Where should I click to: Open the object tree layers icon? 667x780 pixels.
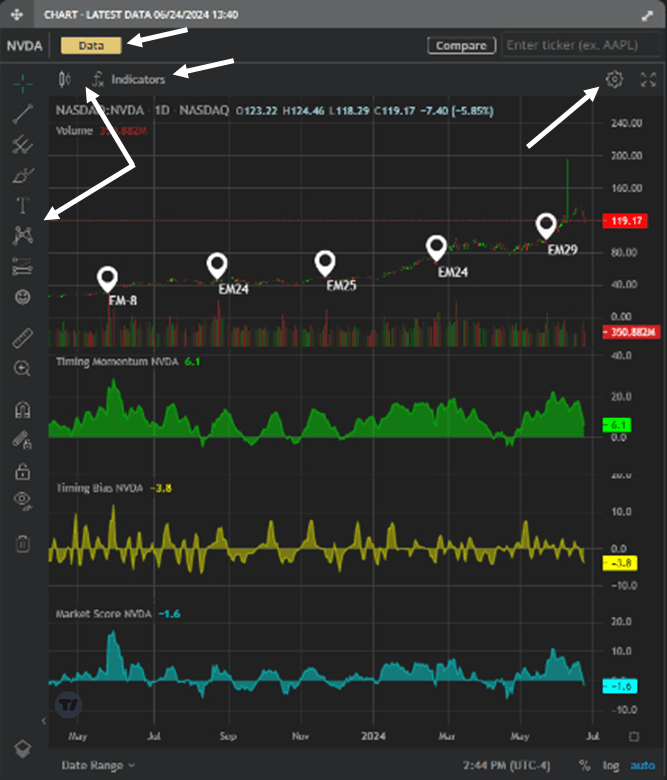pos(23,748)
